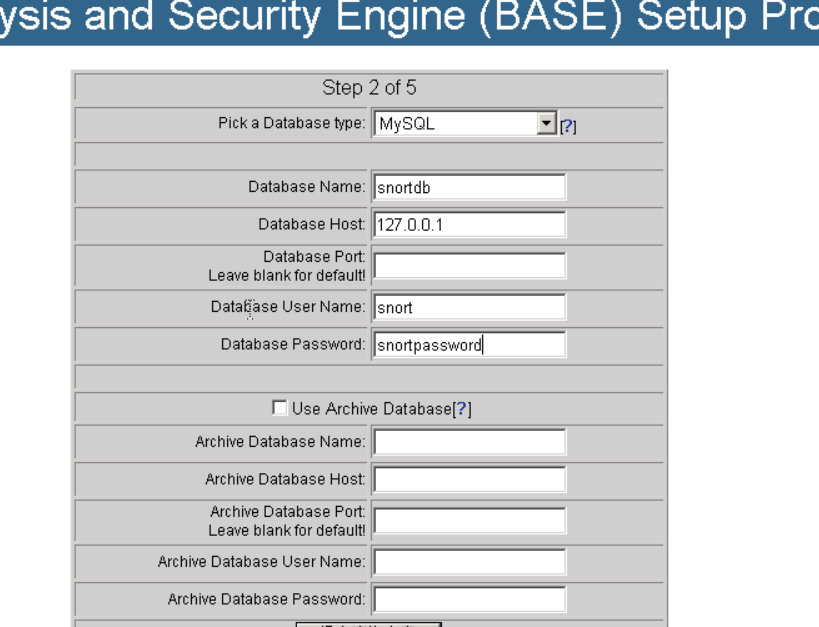Enable the Use Archive Database checkbox
819x627 pixels.
[280, 408]
